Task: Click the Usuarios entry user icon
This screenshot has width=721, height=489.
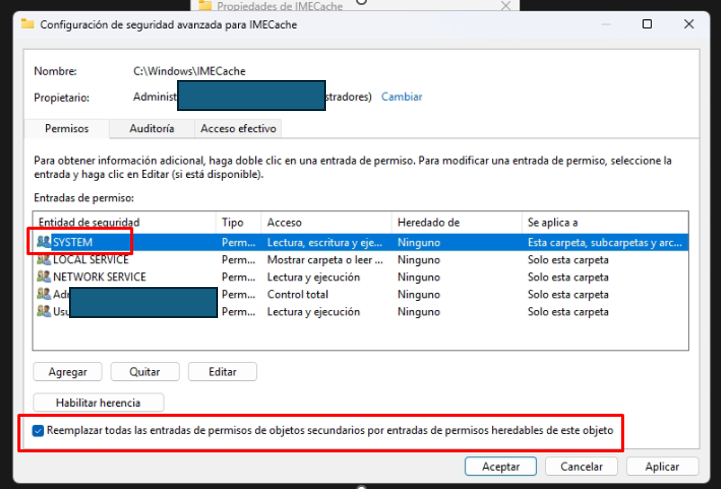Action: point(43,312)
